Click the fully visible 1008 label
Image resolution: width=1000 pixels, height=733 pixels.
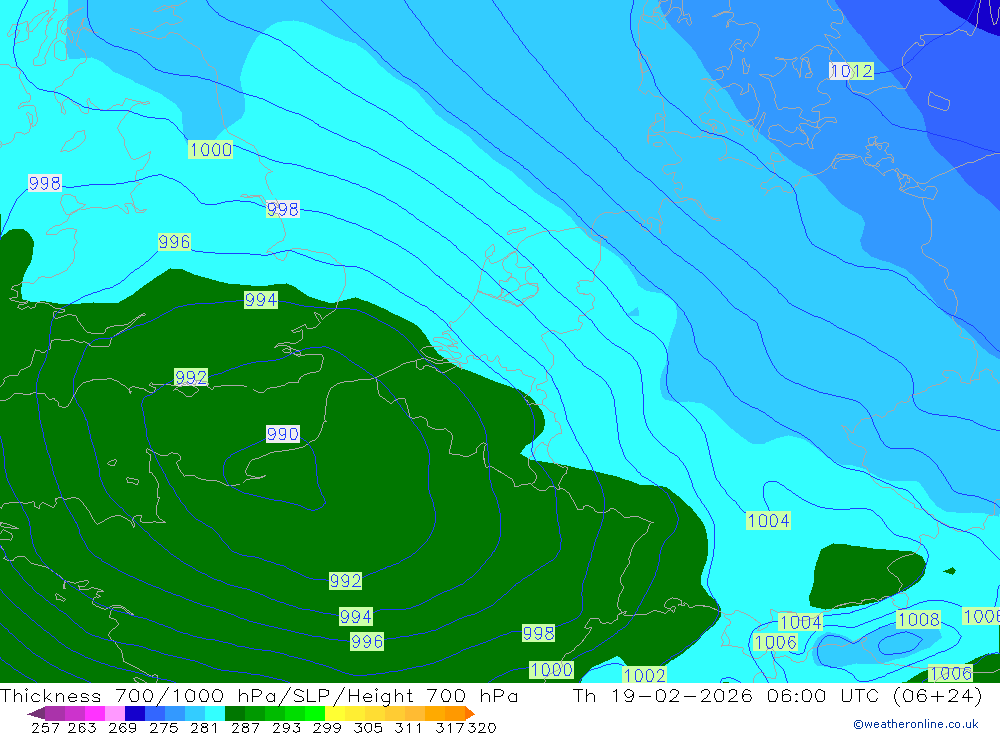tap(918, 619)
